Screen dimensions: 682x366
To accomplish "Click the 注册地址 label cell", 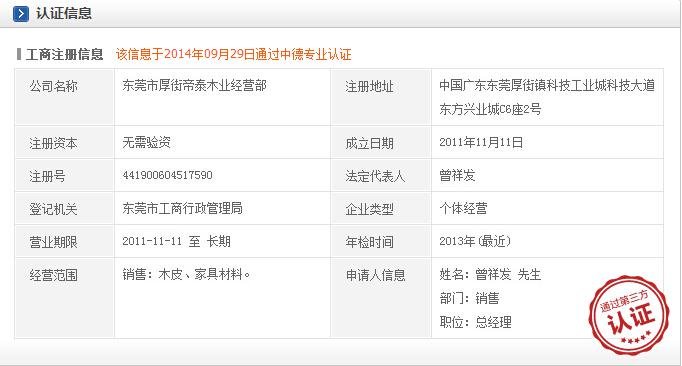I will (x=381, y=97).
